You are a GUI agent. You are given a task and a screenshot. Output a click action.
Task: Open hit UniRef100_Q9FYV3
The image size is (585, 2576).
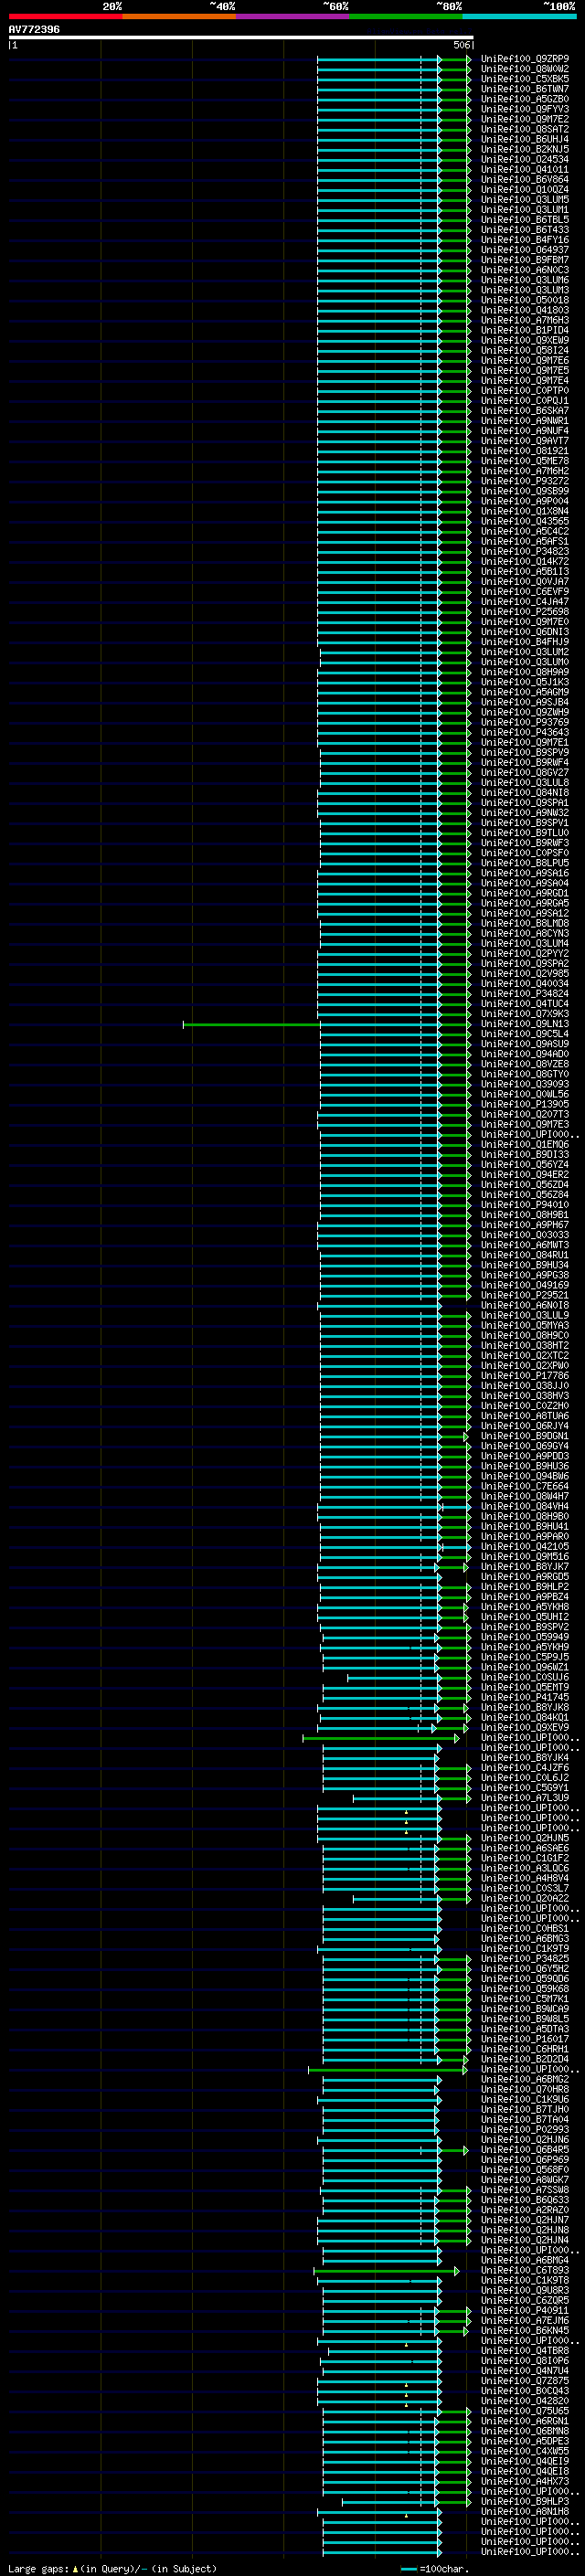pyautogui.click(x=525, y=109)
